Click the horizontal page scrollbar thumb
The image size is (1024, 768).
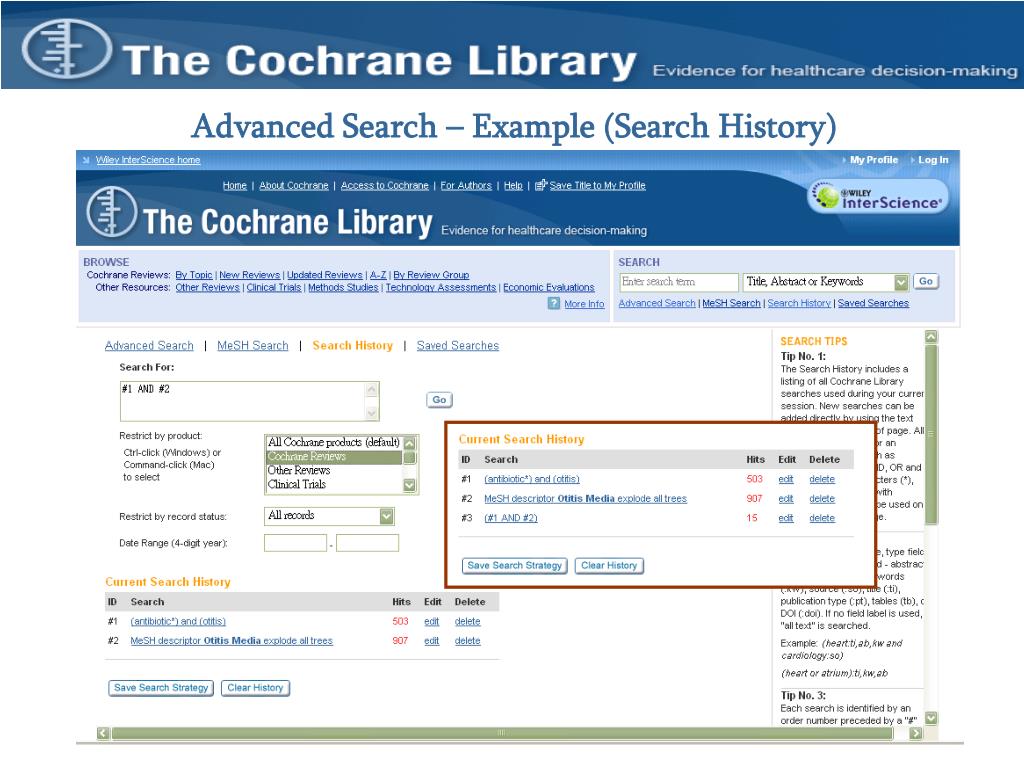point(502,733)
